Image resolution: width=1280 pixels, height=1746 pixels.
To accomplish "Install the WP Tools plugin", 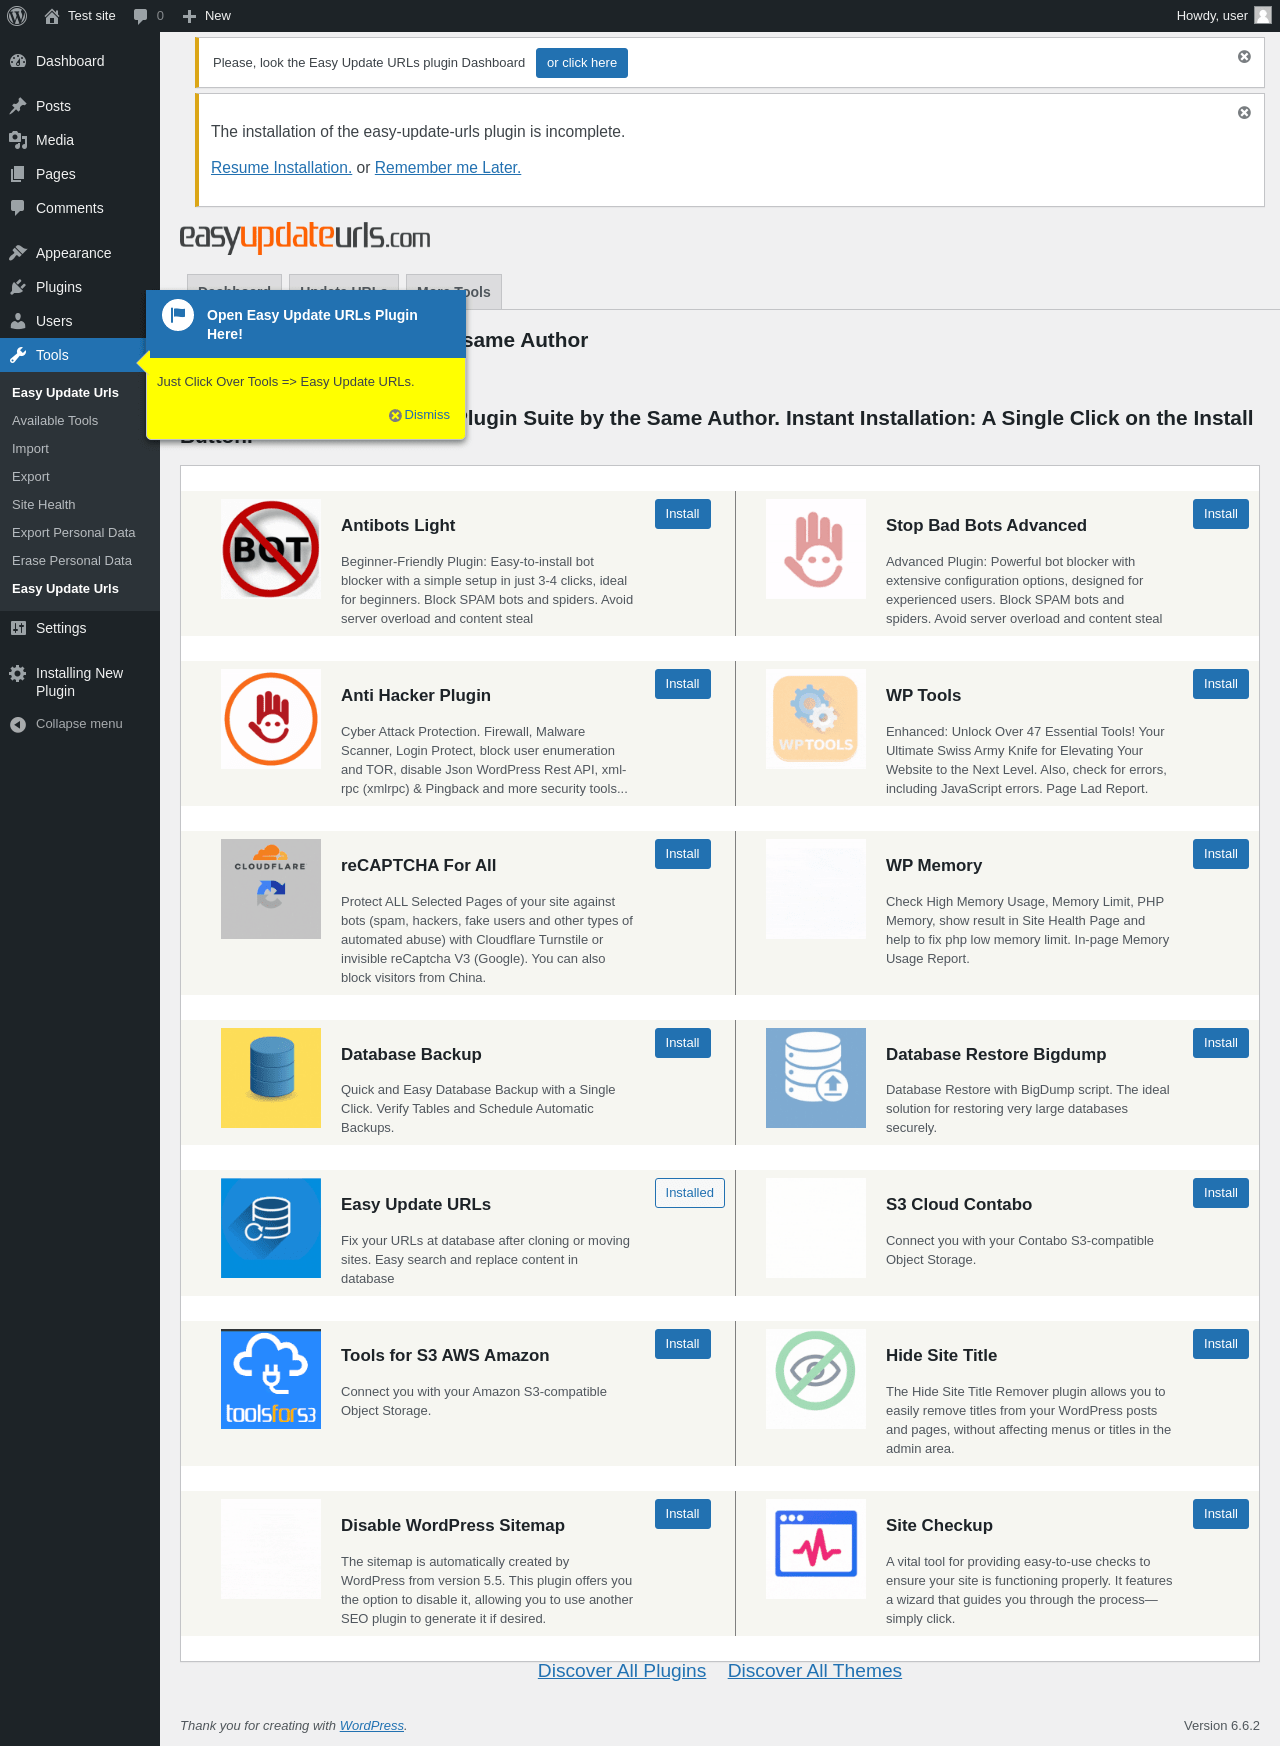I will point(1221,684).
